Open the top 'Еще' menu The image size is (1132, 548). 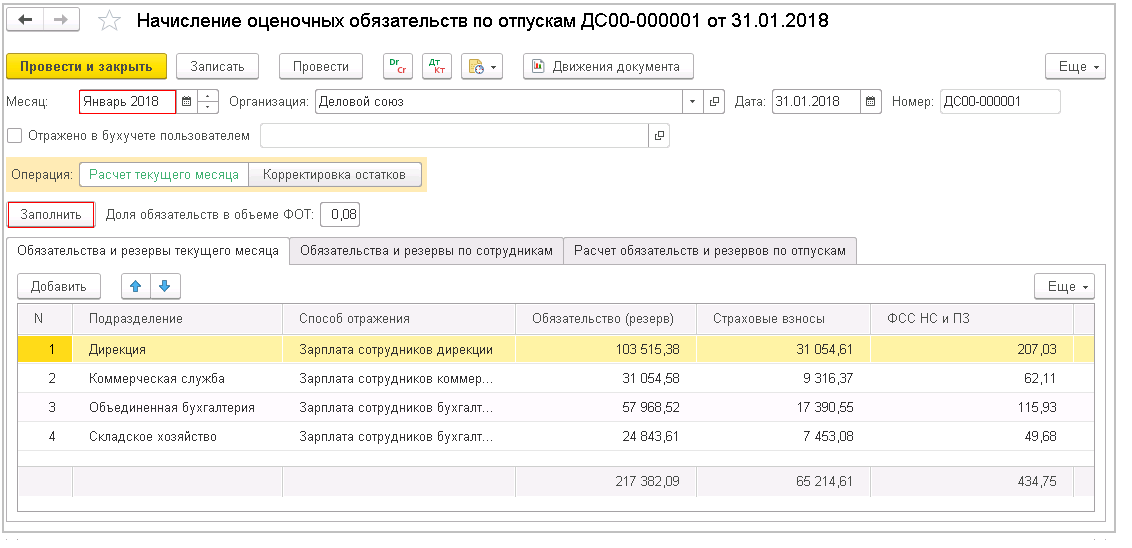(1075, 66)
